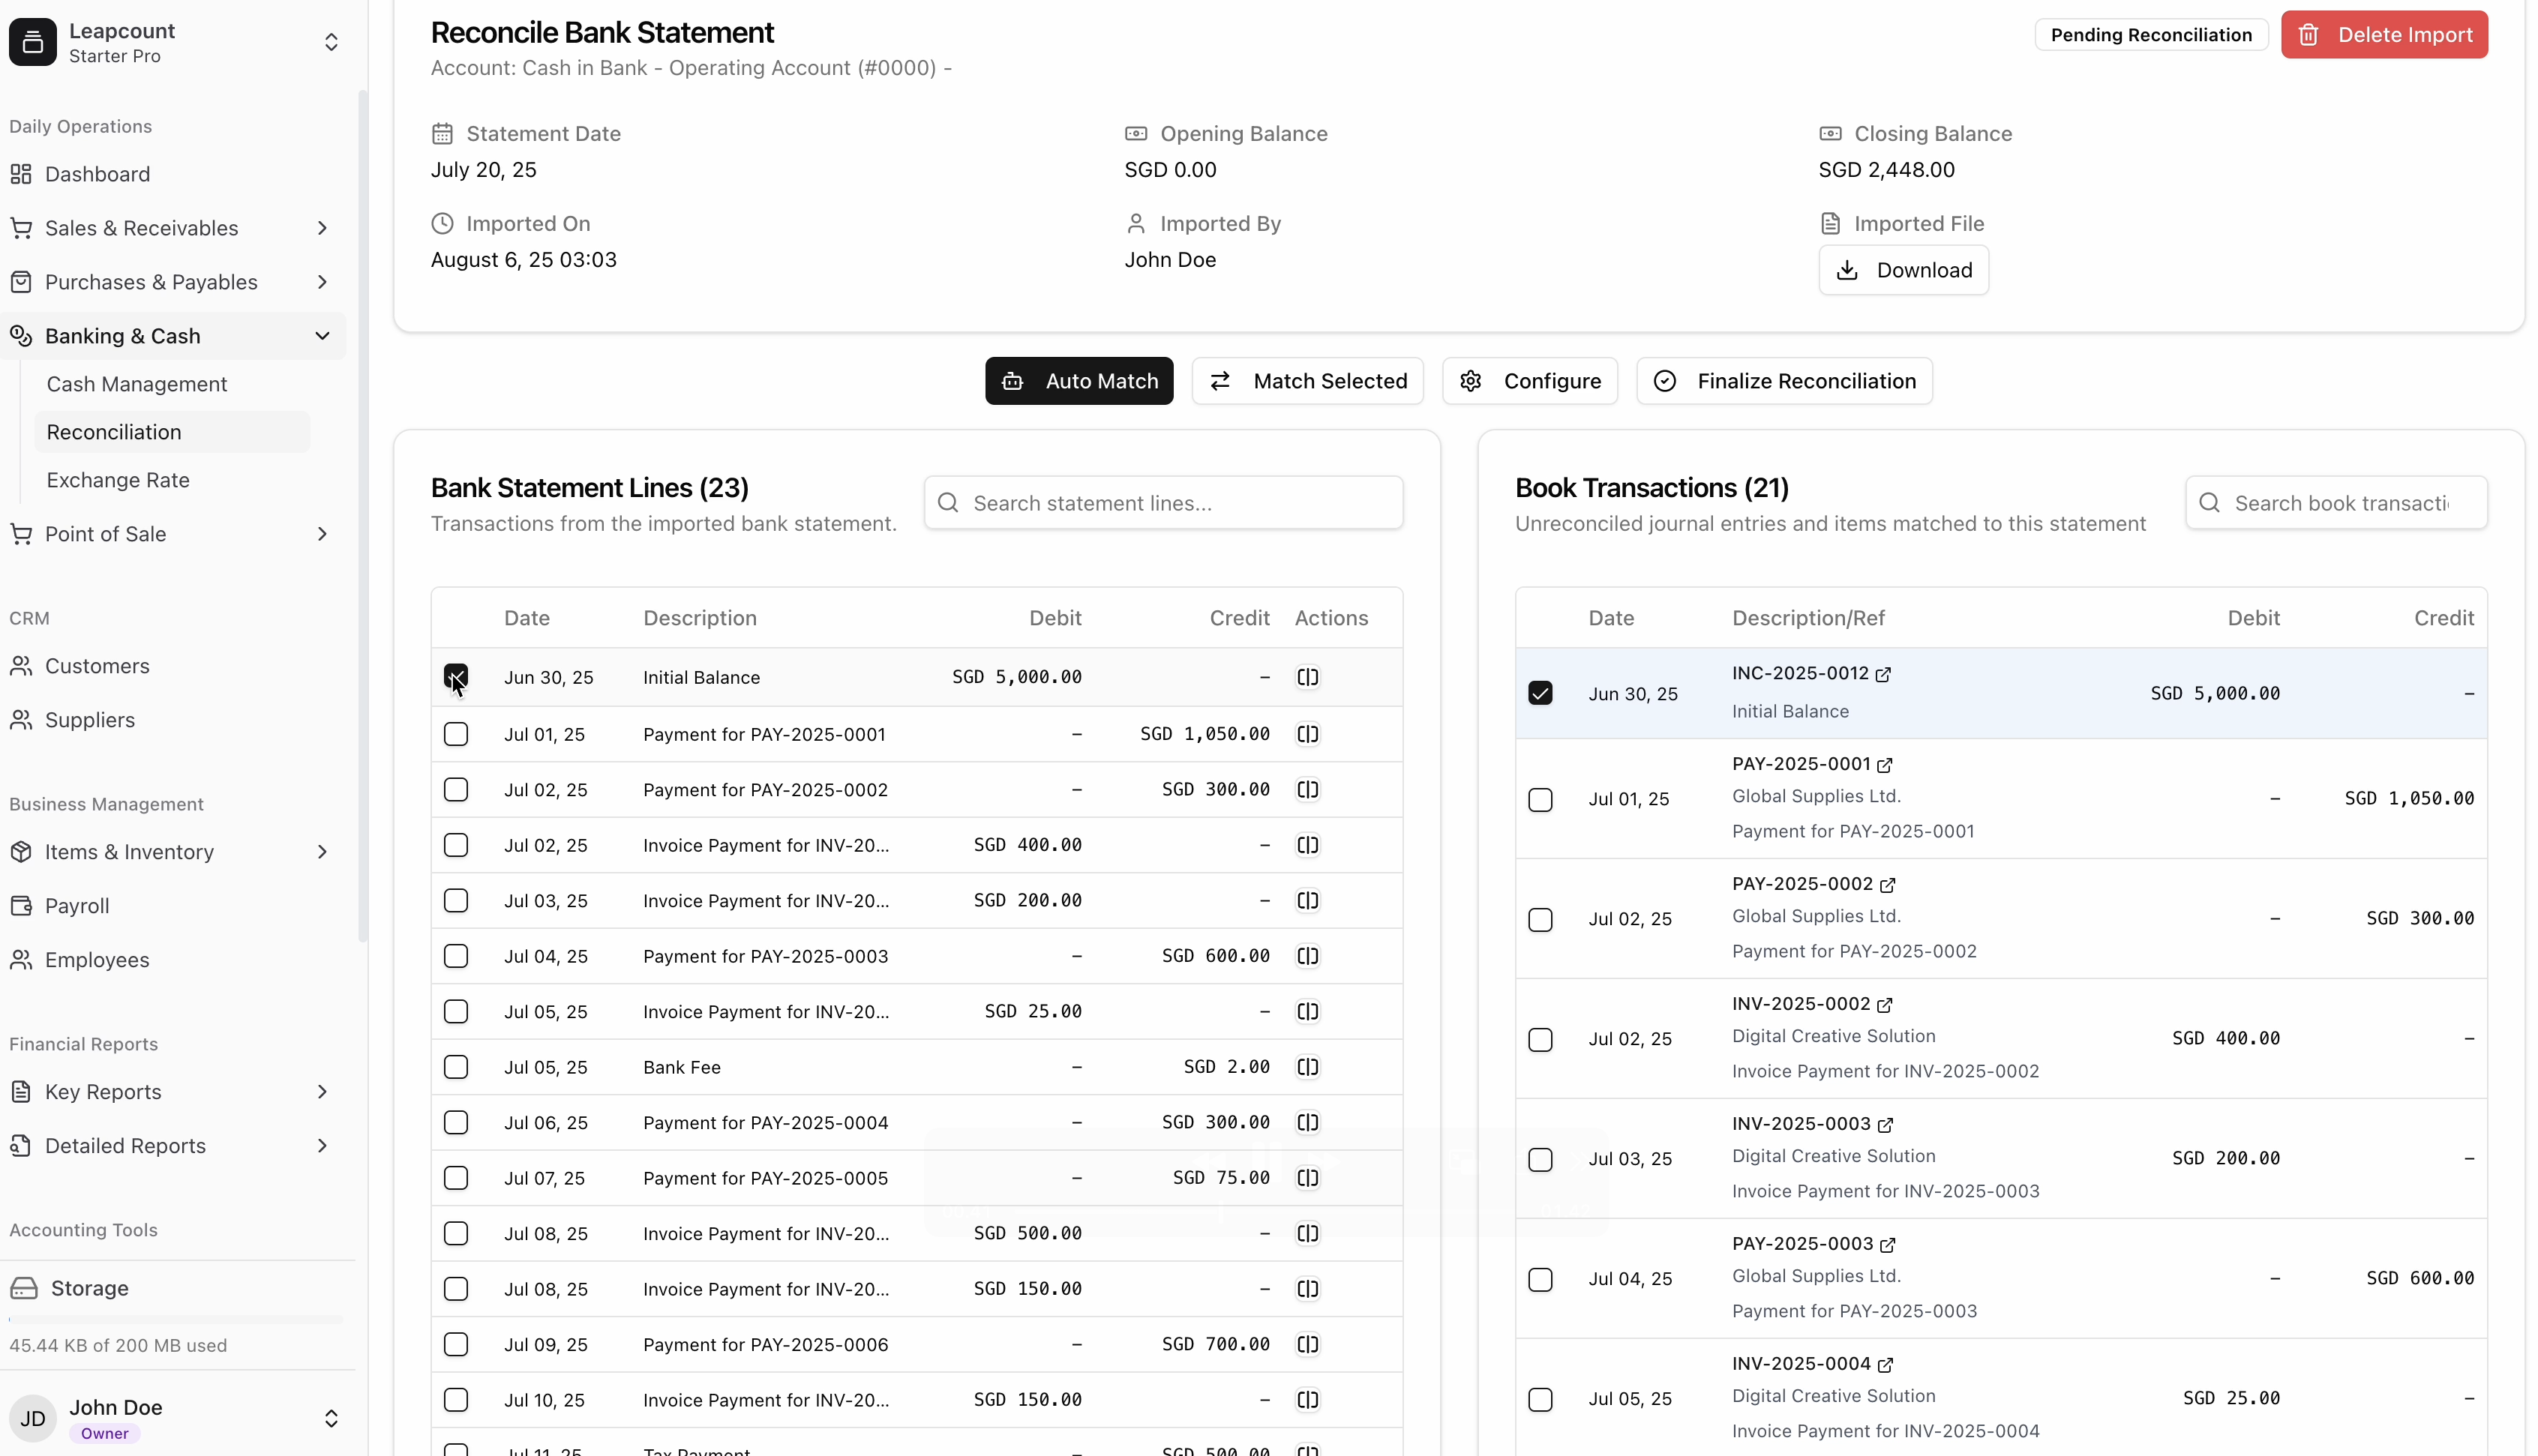Select checkbox for Payment for PAY-2025-0001 line
Screen dimensions: 2538x1456
pos(456,734)
